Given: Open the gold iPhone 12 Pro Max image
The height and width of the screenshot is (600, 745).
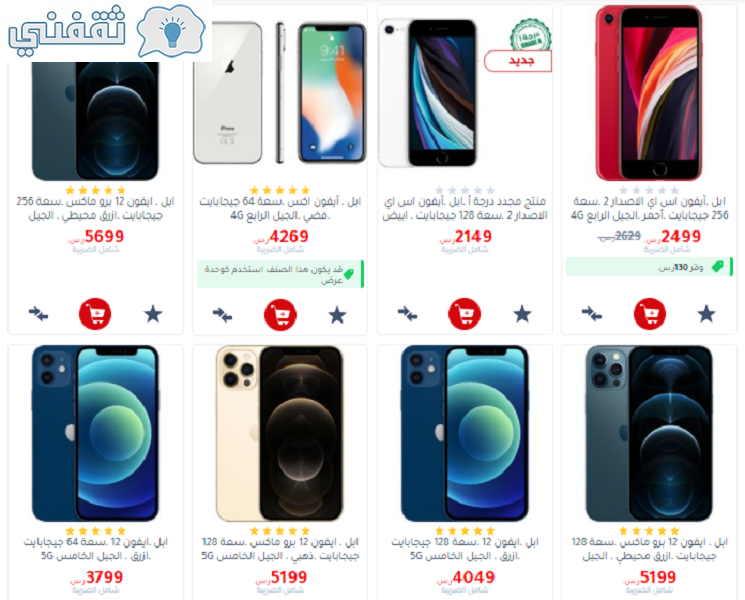Looking at the screenshot, I should [279, 433].
